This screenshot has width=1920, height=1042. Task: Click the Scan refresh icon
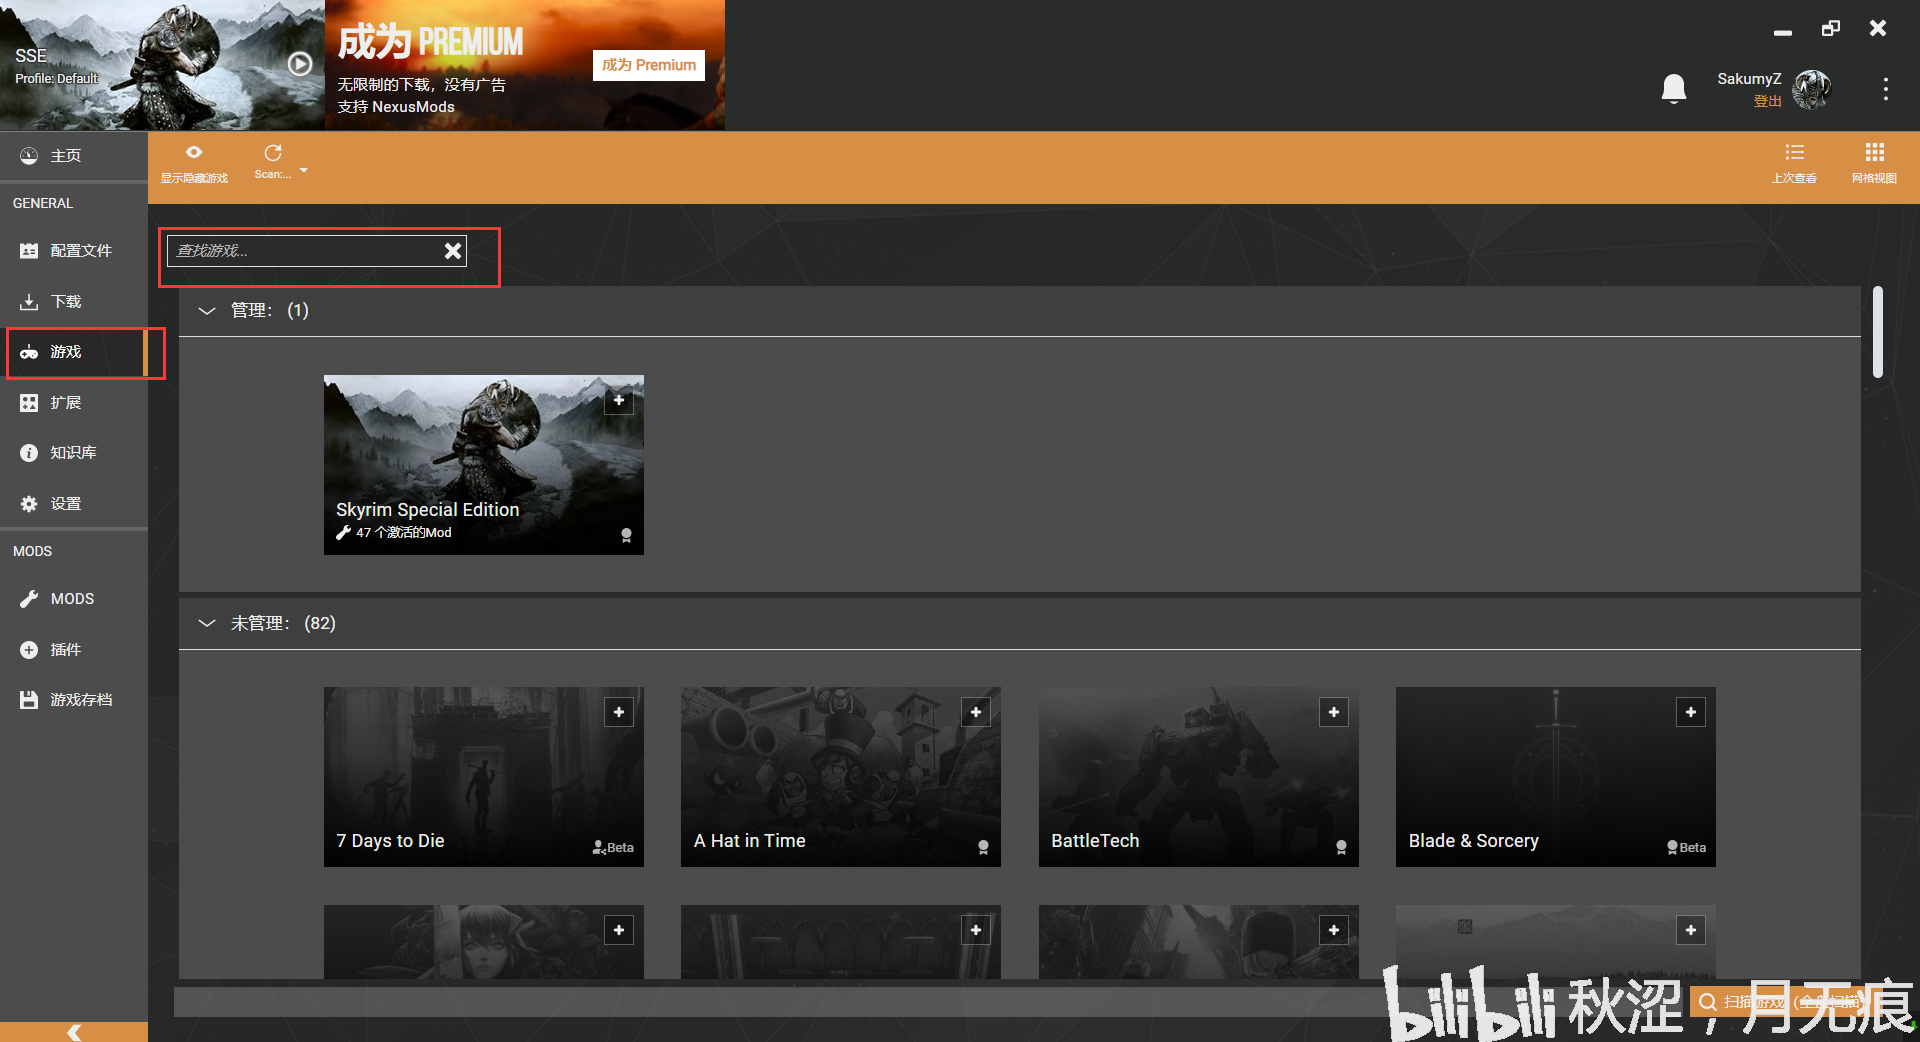(x=272, y=153)
